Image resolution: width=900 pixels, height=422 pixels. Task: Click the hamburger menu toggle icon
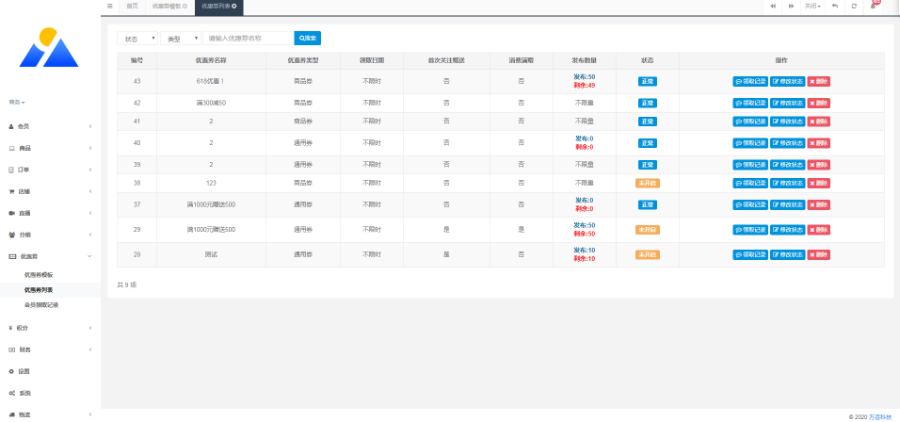tap(110, 6)
